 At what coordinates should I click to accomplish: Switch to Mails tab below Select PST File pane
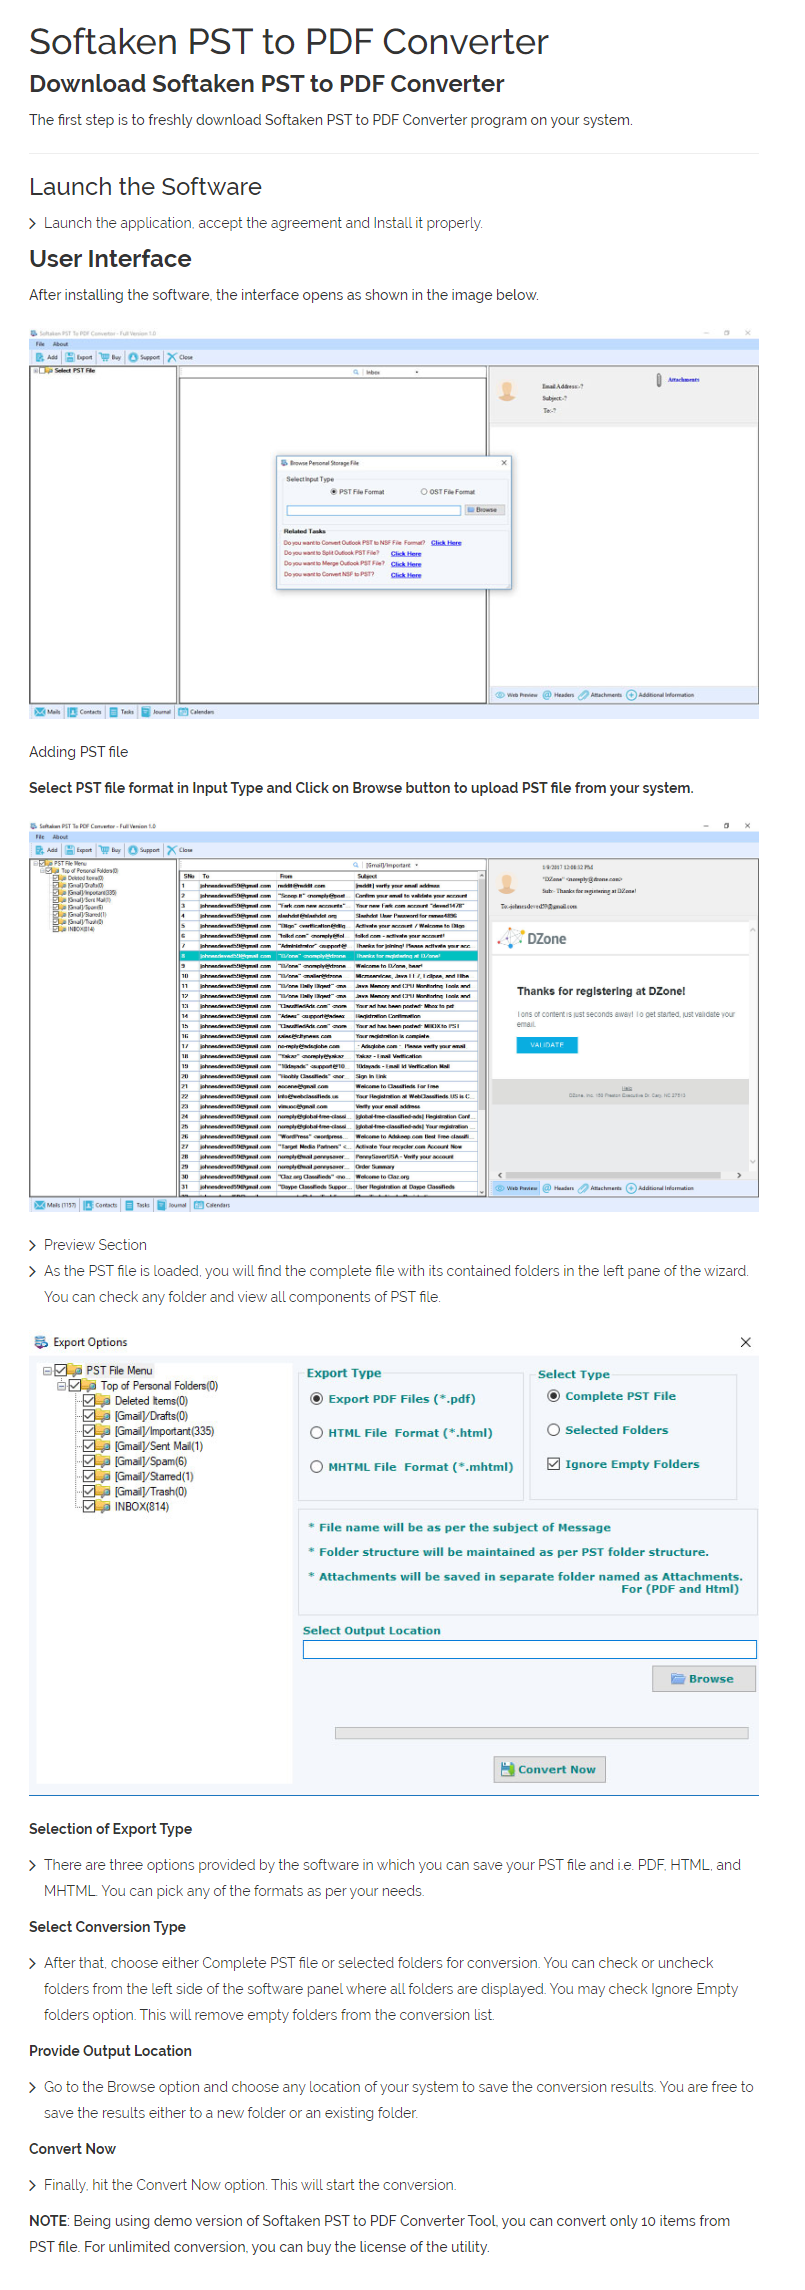47,712
